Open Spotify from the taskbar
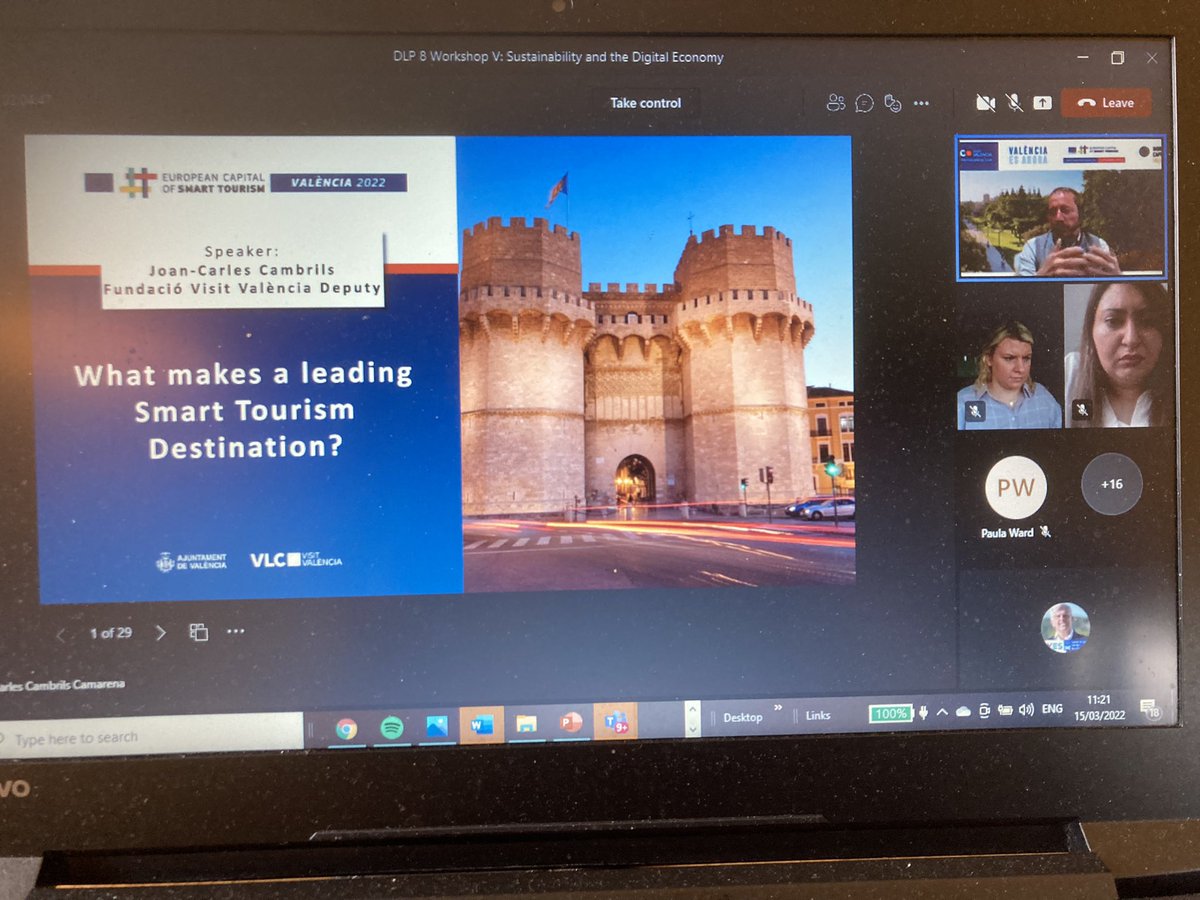Viewport: 1200px width, 900px height. pos(392,728)
